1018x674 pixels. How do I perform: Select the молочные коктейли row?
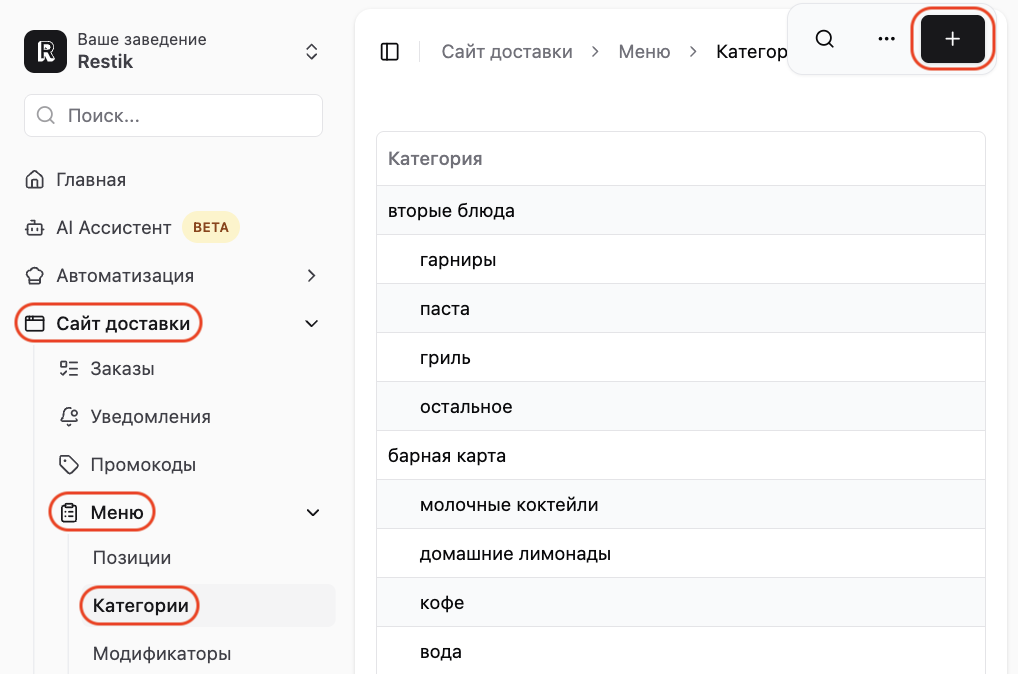pos(681,505)
